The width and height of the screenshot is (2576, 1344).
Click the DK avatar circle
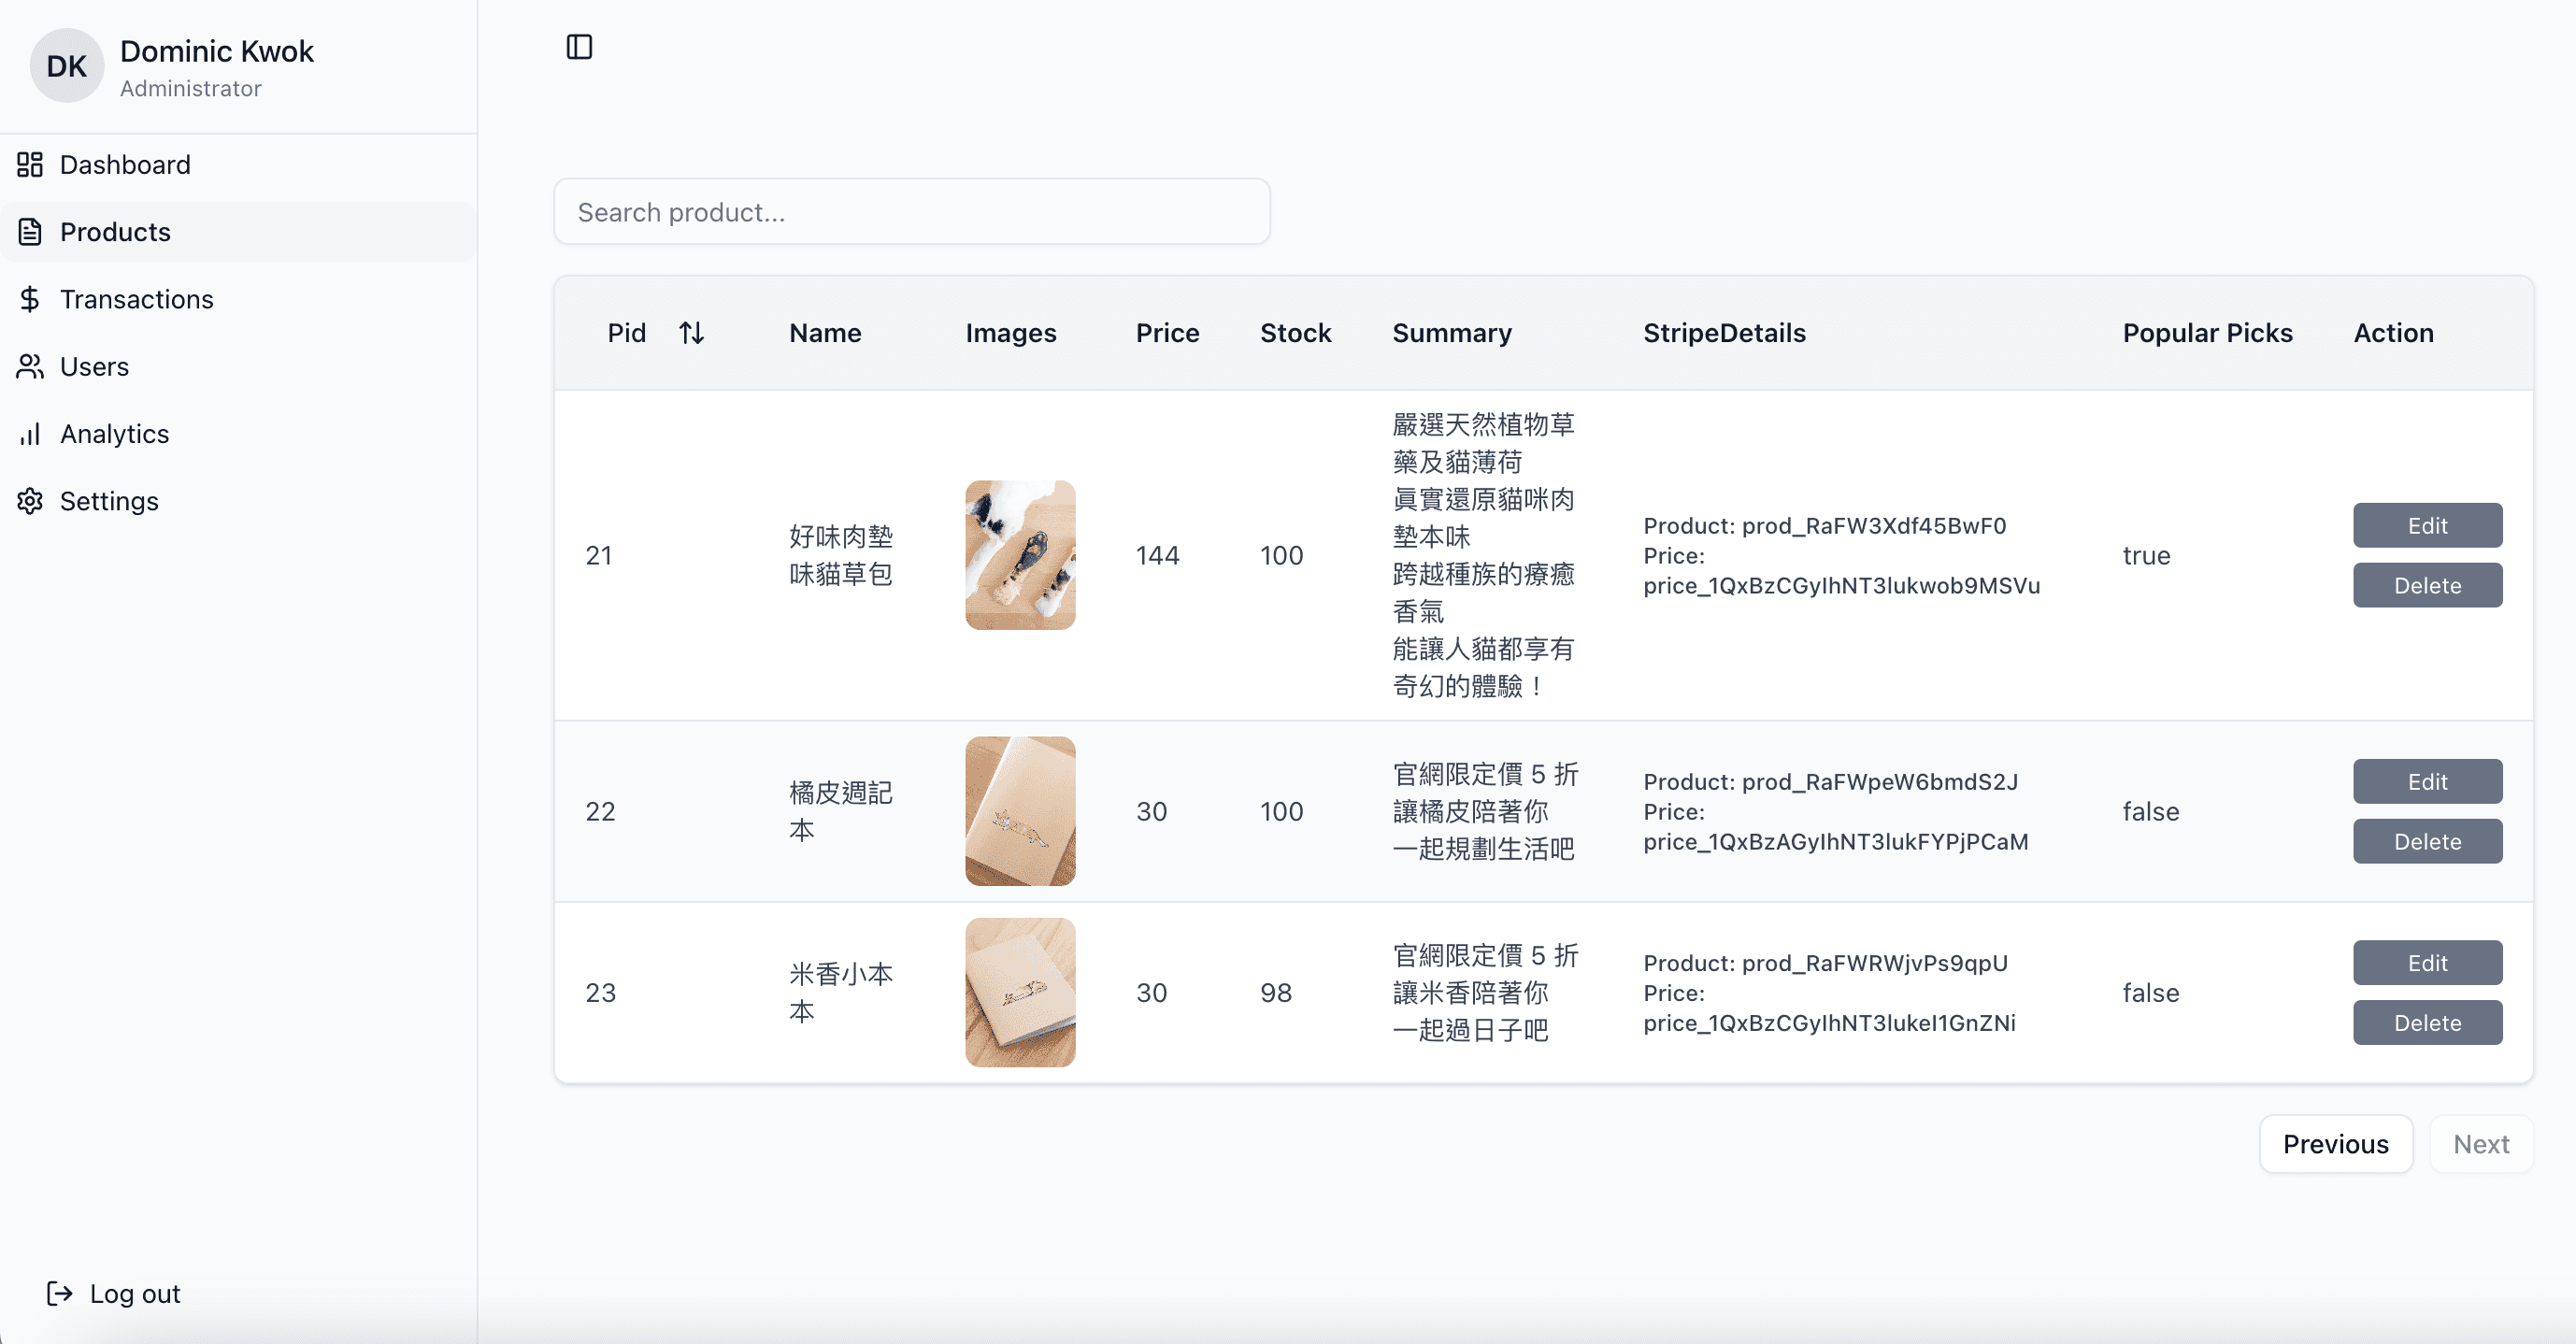[x=66, y=66]
